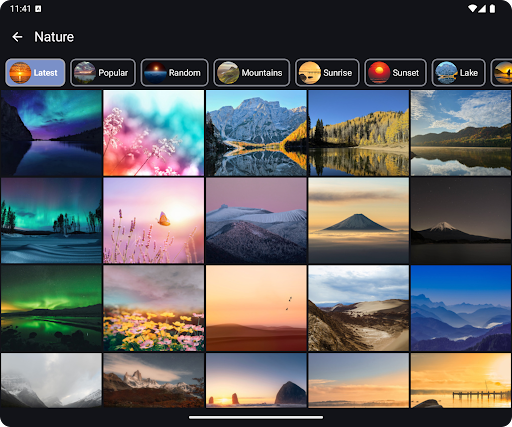Select the yellow and pink flowers wallpaper
This screenshot has height=427, width=512.
[x=154, y=308]
